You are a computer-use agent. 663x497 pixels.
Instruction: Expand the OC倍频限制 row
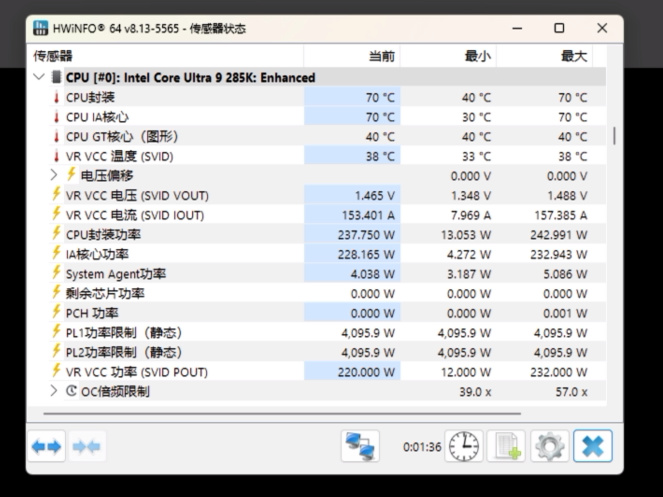[x=54, y=391]
